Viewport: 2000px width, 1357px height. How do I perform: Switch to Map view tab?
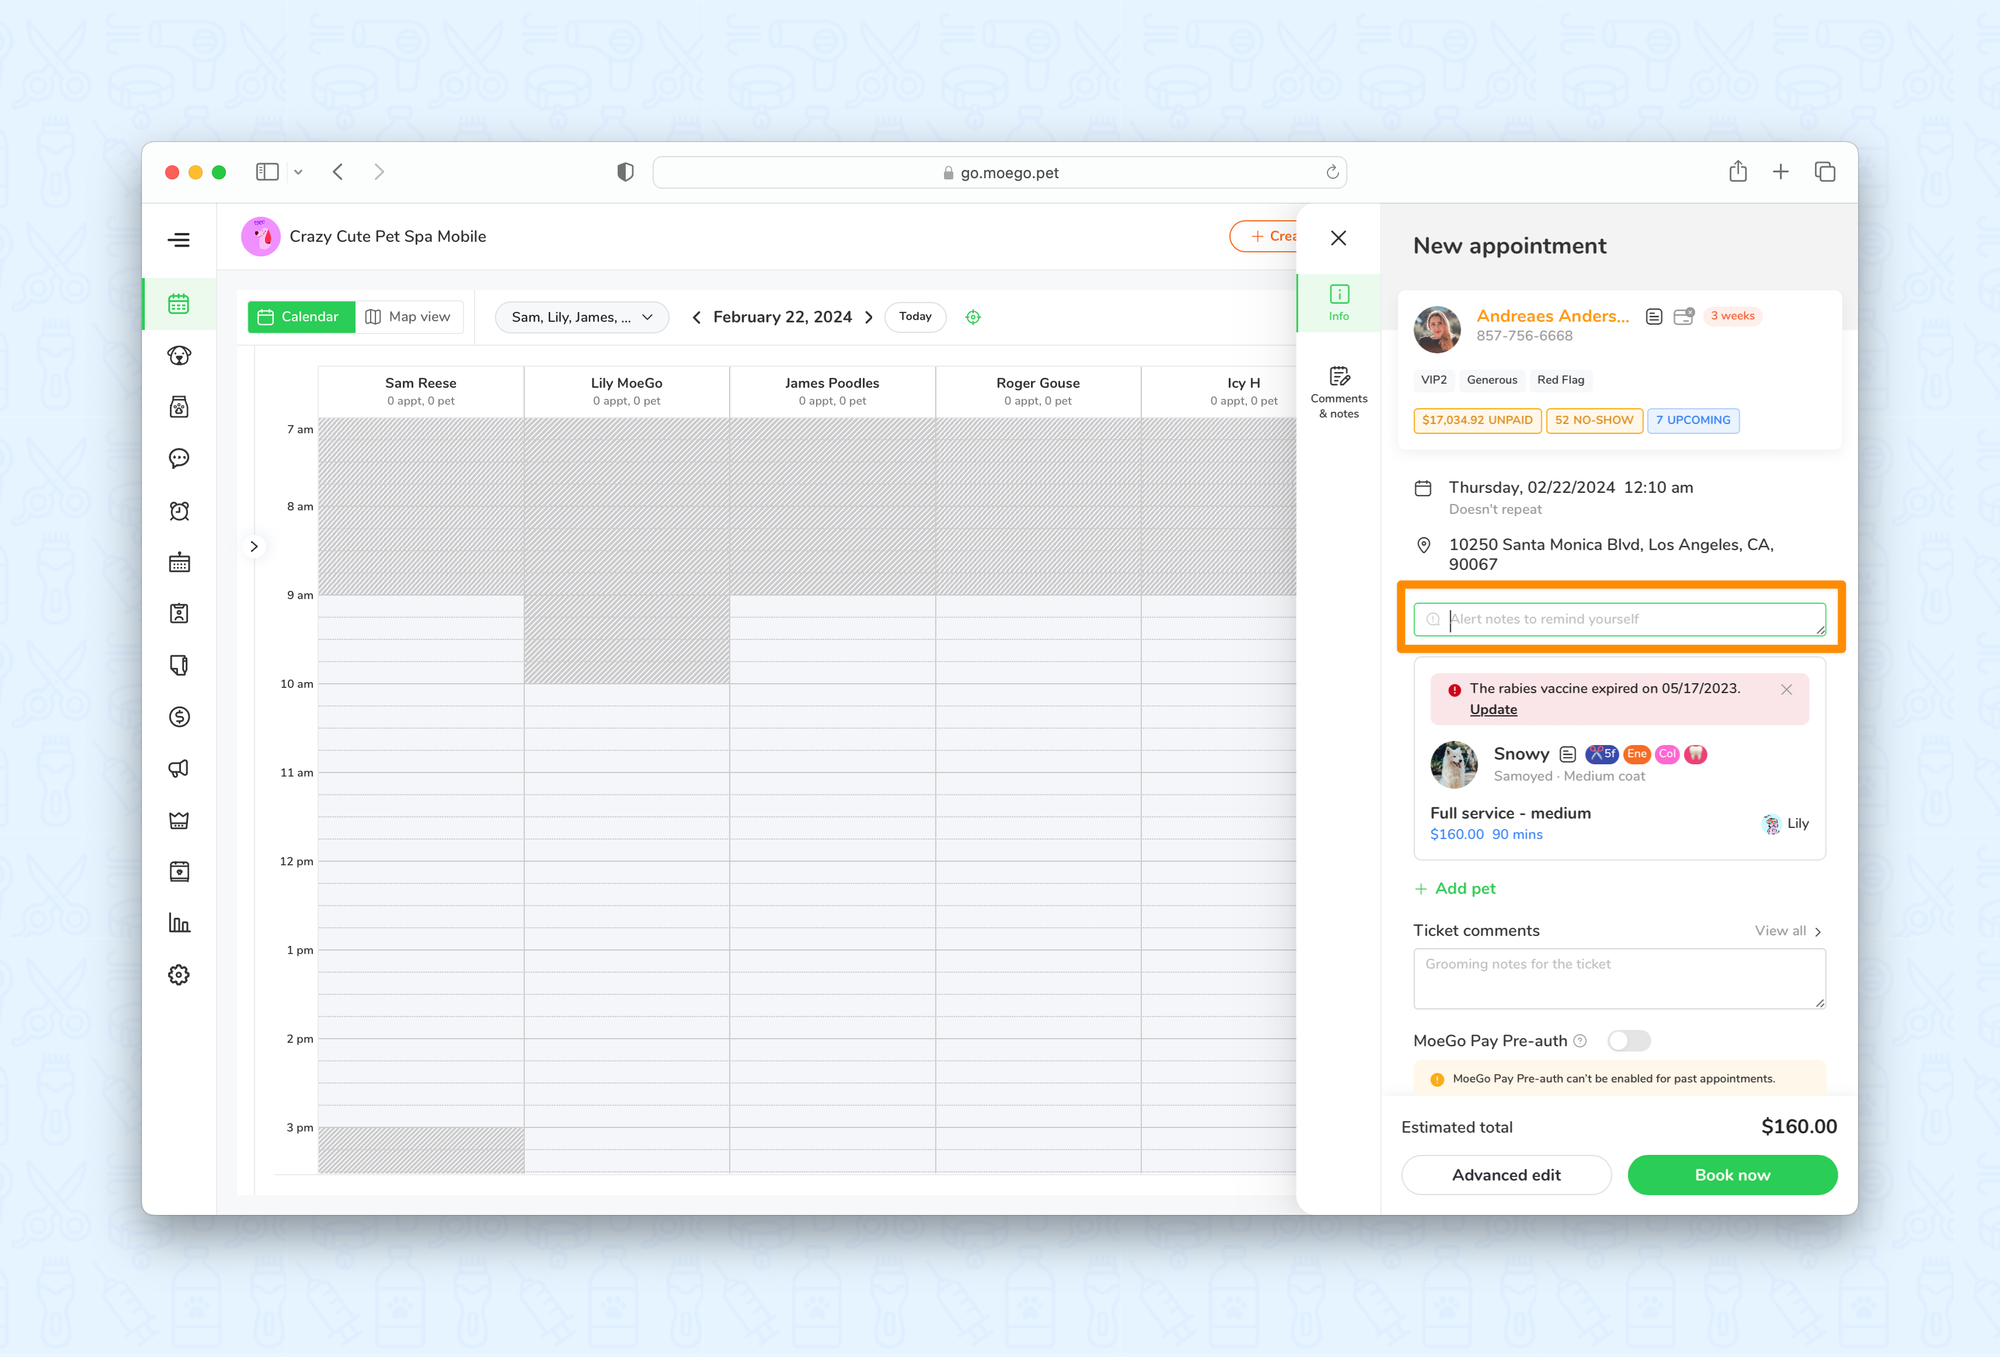coord(408,317)
